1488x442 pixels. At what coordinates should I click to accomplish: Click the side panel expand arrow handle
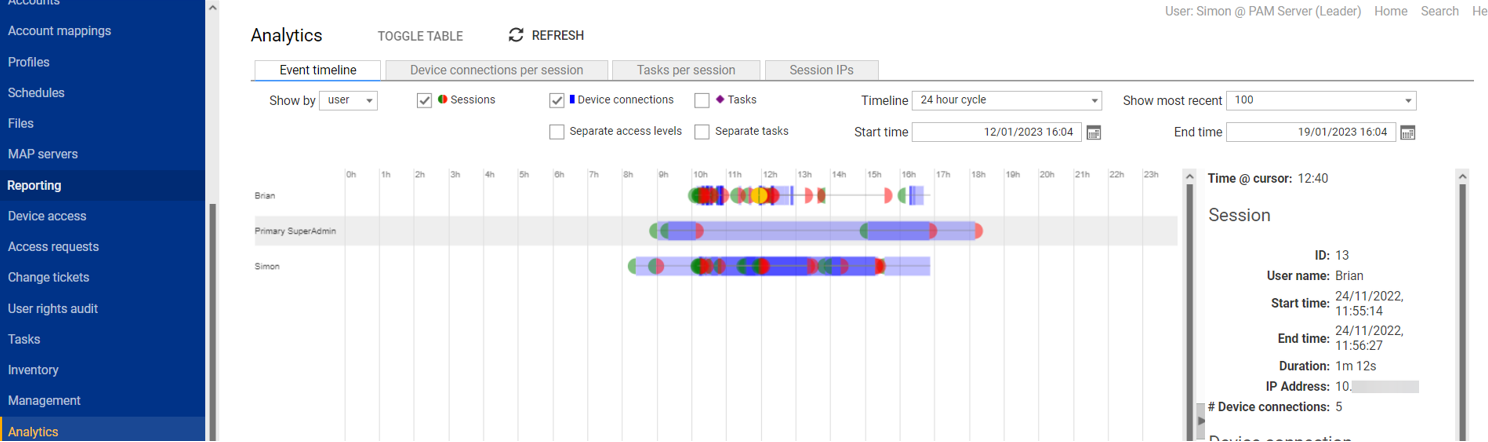click(x=1202, y=420)
